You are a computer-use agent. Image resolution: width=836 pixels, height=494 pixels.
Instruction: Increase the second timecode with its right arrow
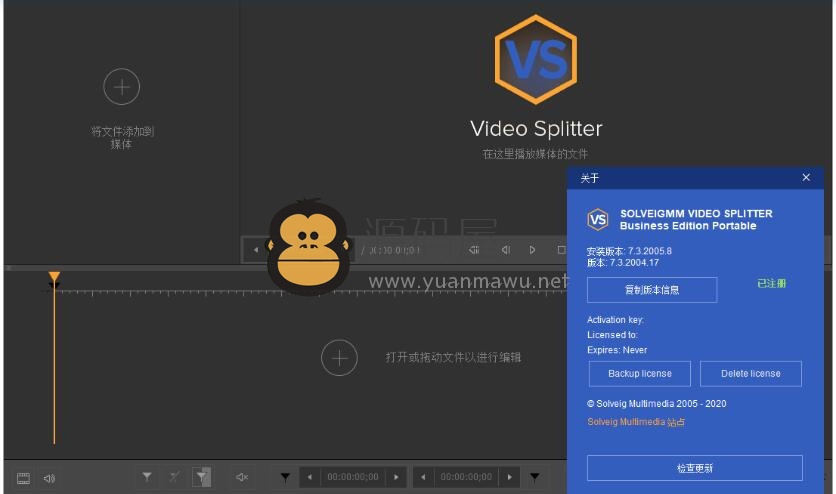510,477
